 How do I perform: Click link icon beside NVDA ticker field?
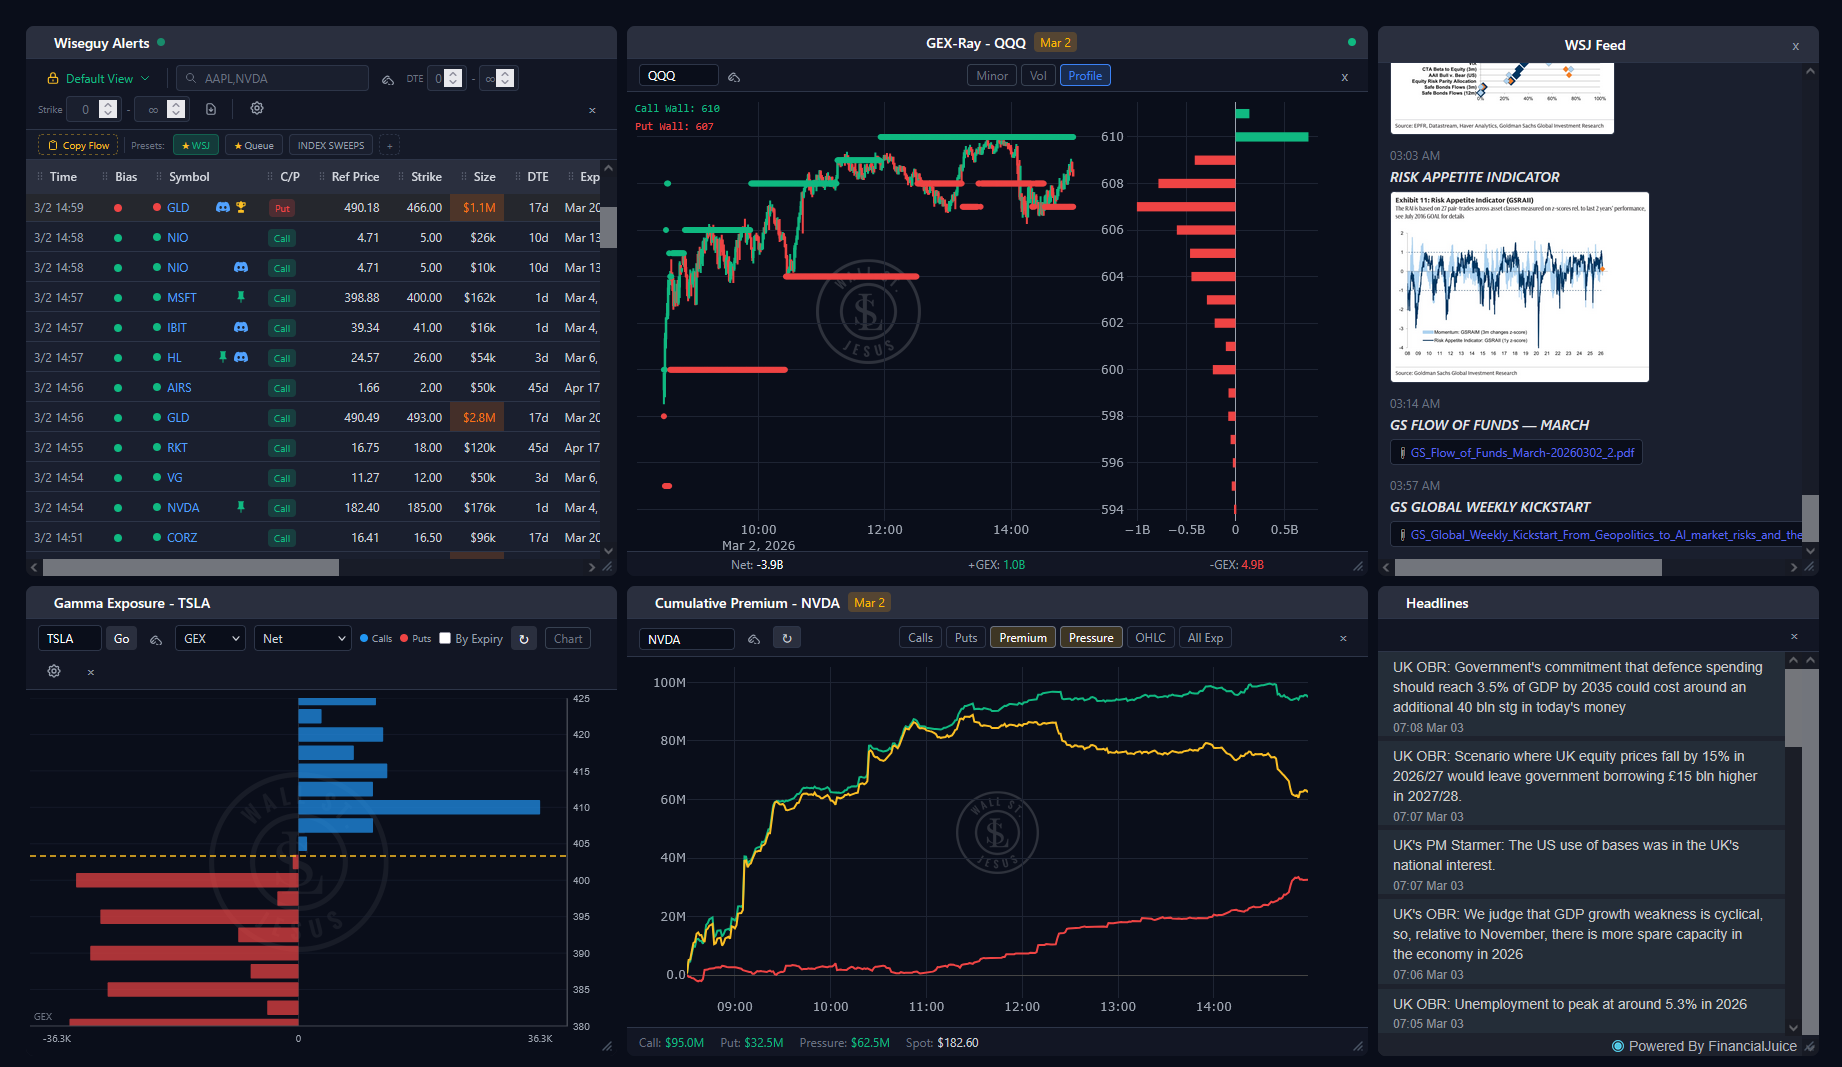click(754, 639)
